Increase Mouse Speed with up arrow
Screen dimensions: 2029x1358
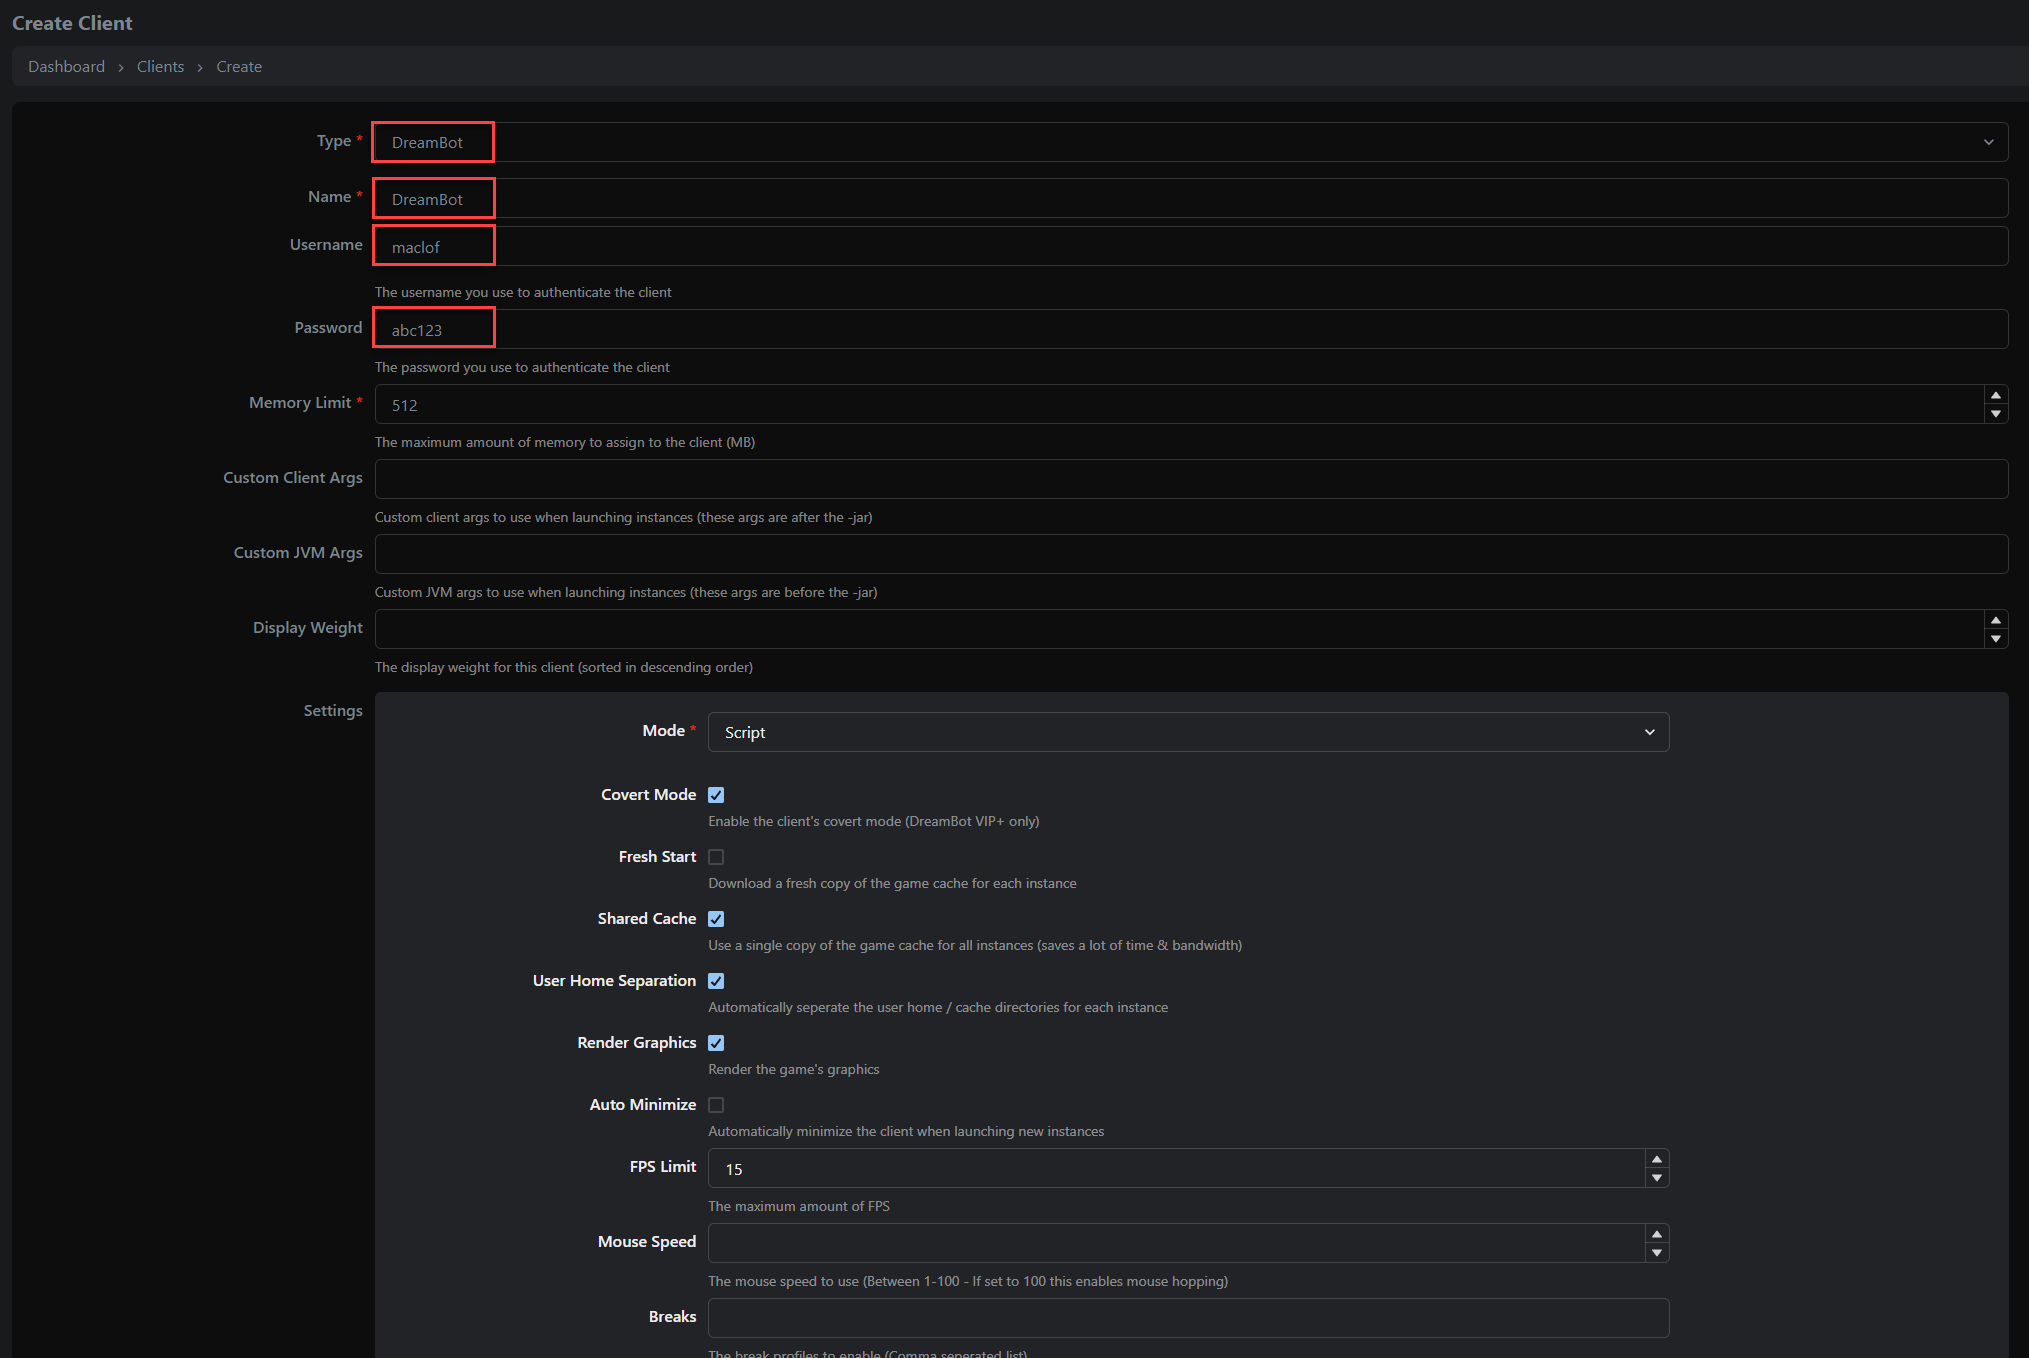tap(1657, 1234)
